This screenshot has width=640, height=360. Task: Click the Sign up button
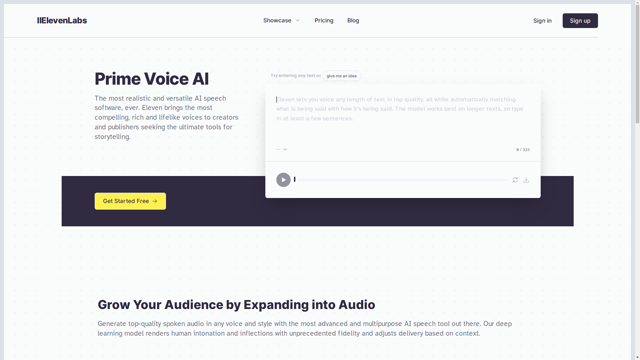tap(580, 21)
